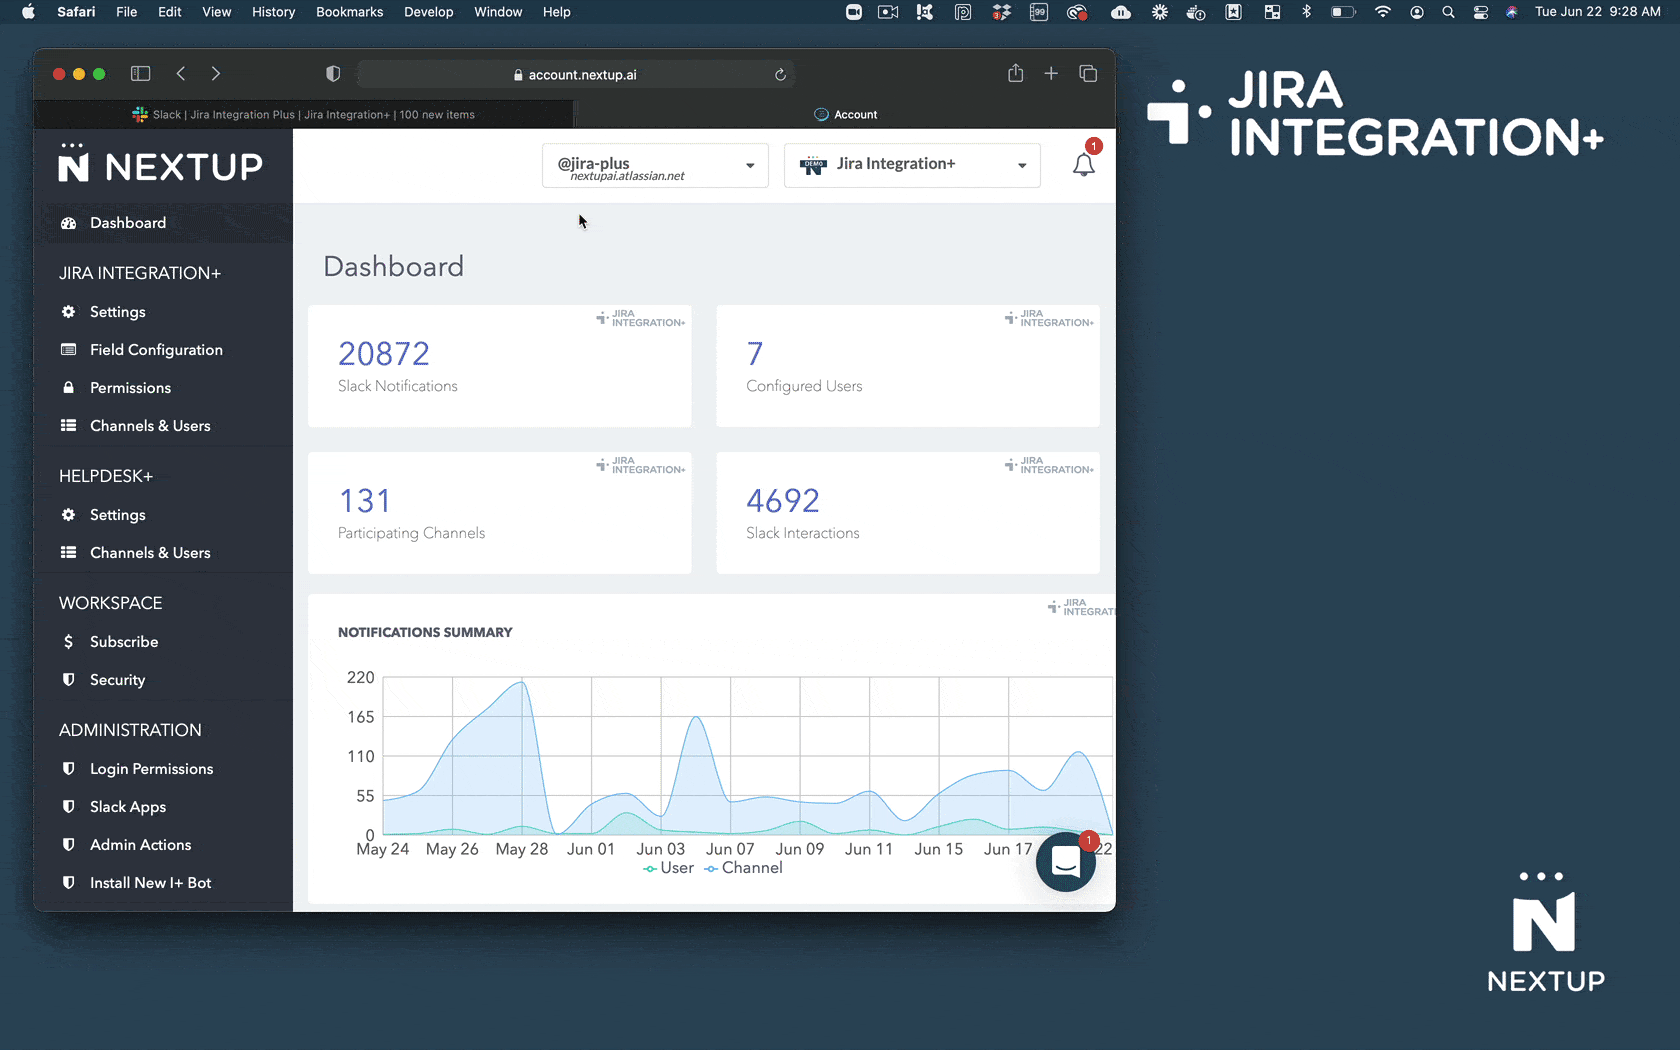1680x1050 pixels.
Task: Click the 20872 Slack Notifications card
Action: pyautogui.click(x=499, y=366)
